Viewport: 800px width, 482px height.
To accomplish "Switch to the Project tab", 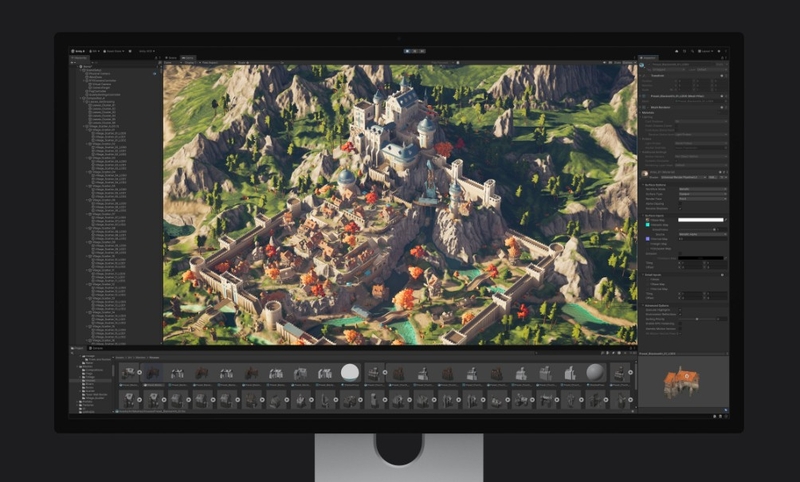I will click(78, 348).
